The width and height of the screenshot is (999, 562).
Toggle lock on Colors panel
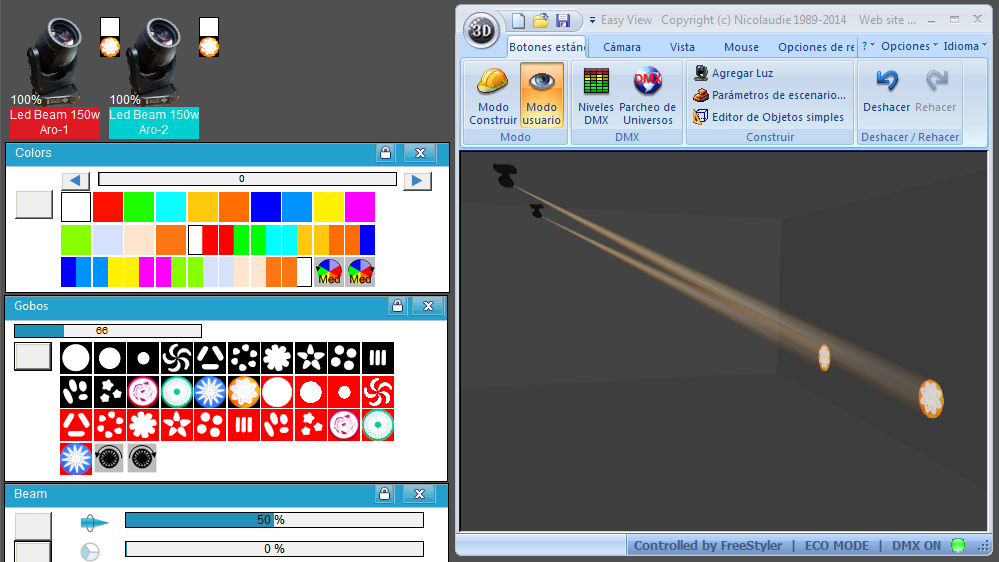[x=385, y=153]
